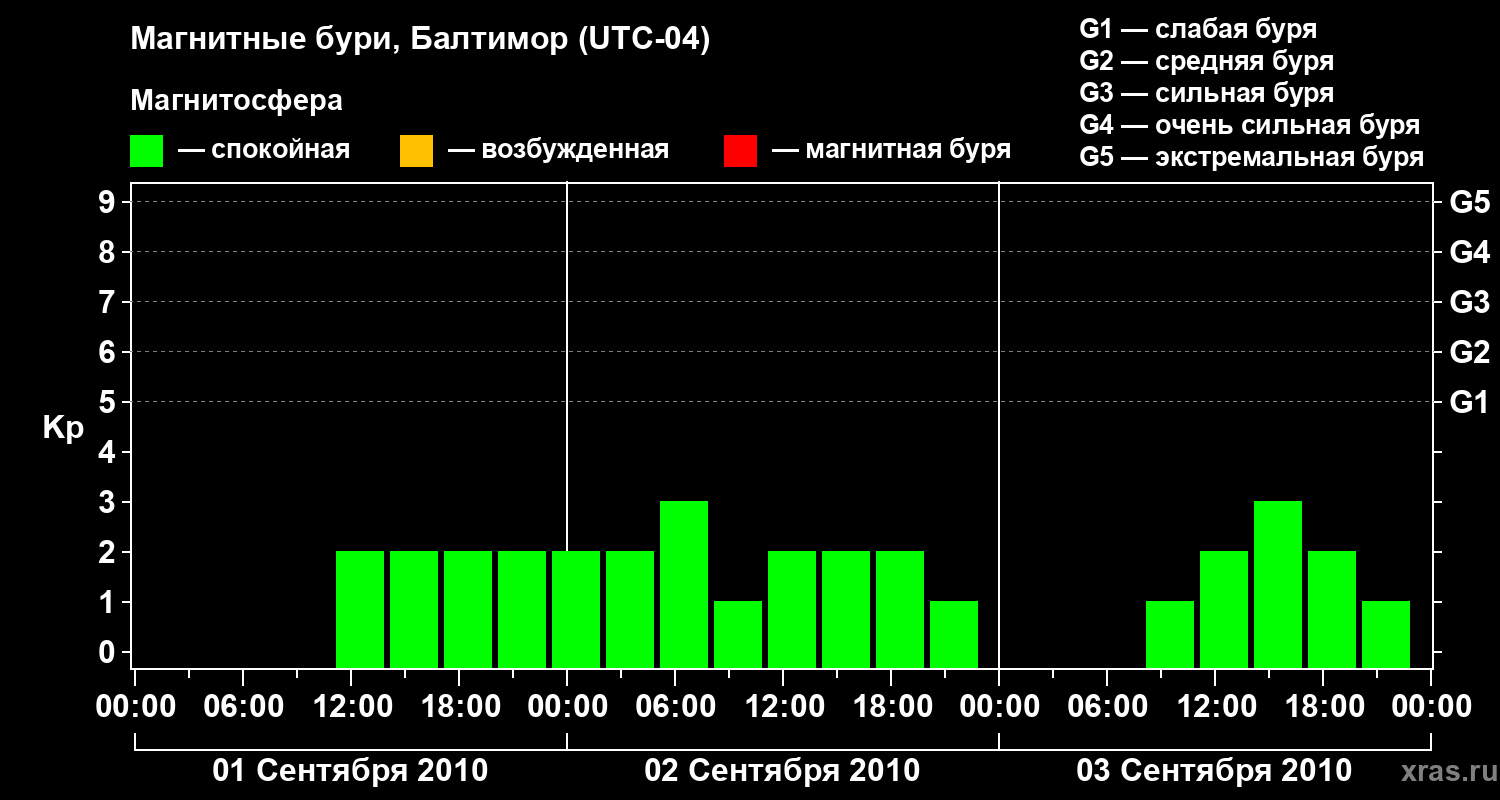Click the G5 storm level label
Image resolution: width=1500 pixels, height=800 pixels.
click(x=1469, y=202)
